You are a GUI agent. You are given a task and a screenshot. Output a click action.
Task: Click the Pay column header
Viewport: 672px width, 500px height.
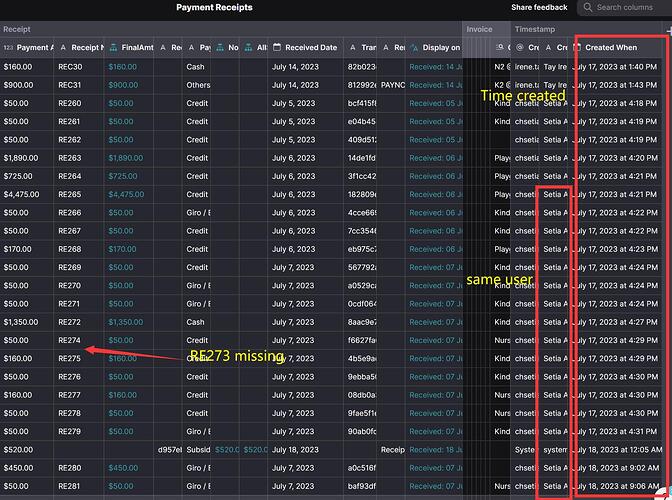(200, 48)
